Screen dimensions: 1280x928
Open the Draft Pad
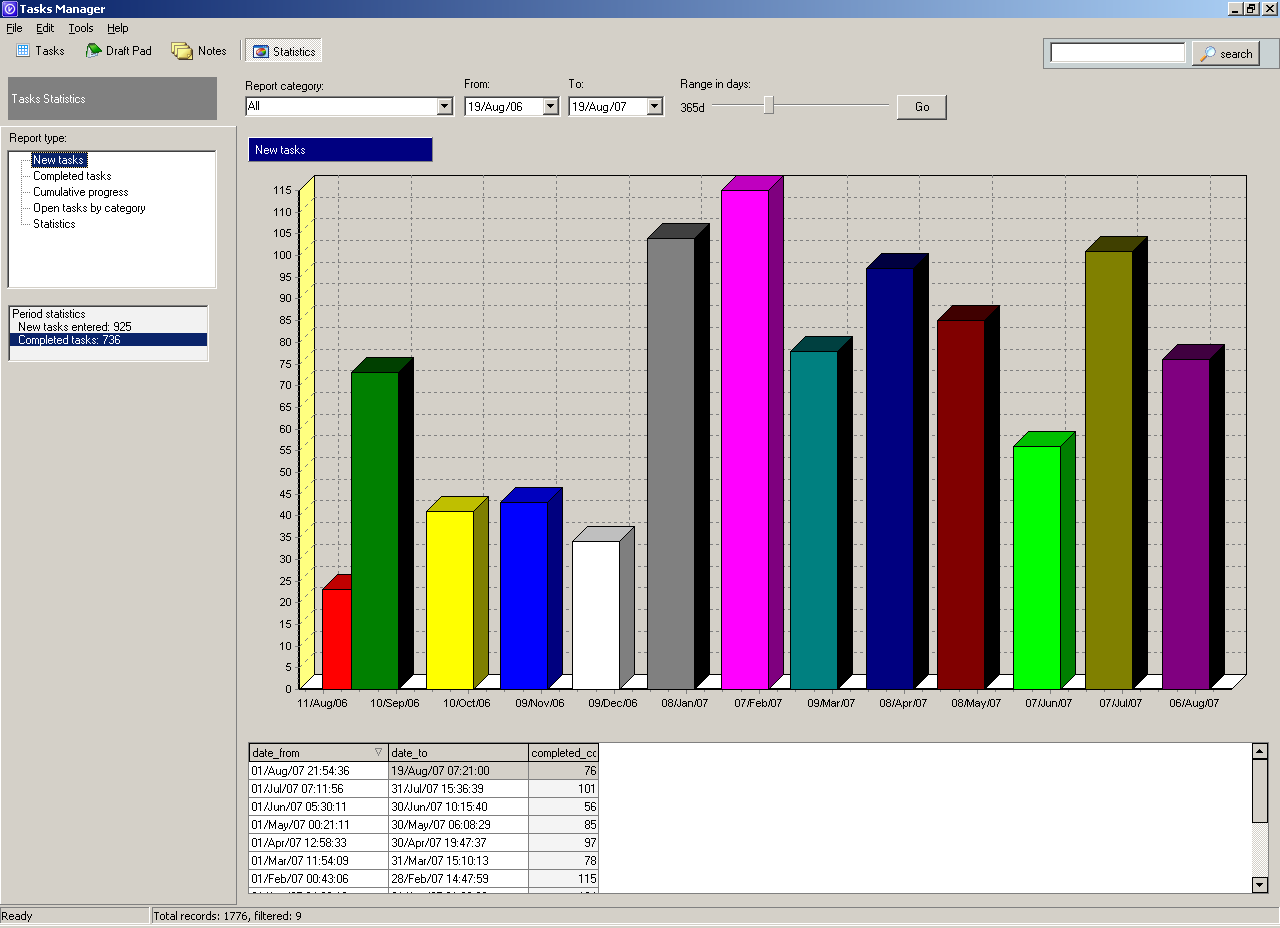[118, 50]
